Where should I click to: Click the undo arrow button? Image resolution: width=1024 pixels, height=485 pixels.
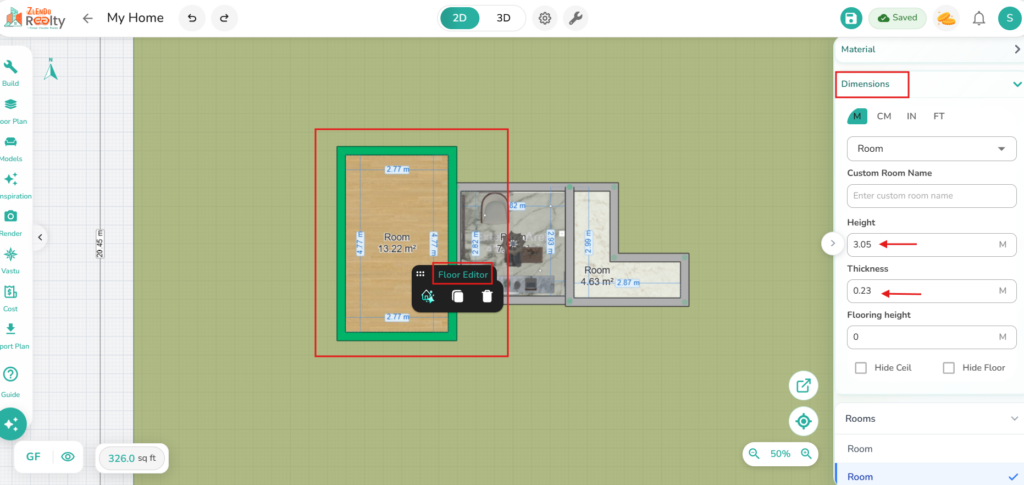[192, 18]
